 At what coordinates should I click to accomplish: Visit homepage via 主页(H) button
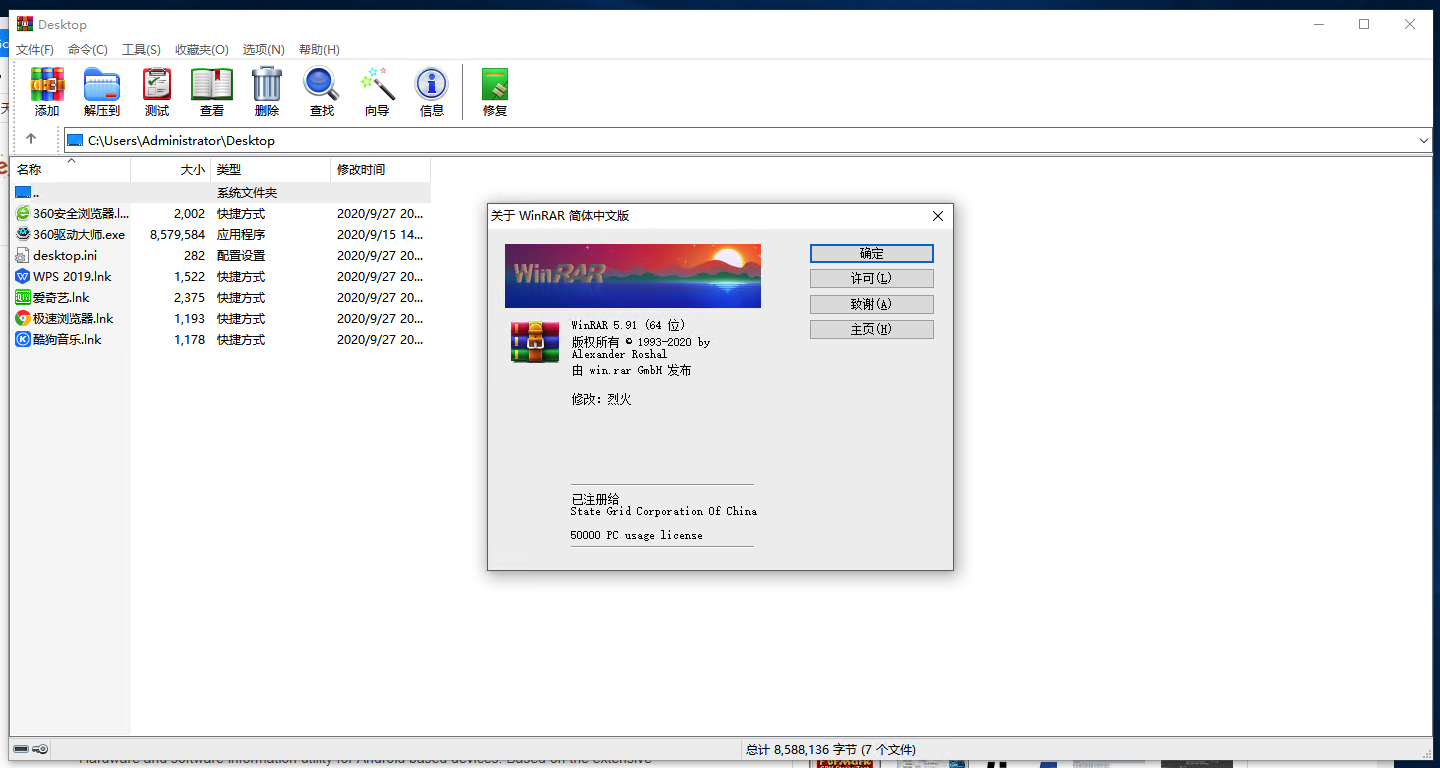coord(871,328)
